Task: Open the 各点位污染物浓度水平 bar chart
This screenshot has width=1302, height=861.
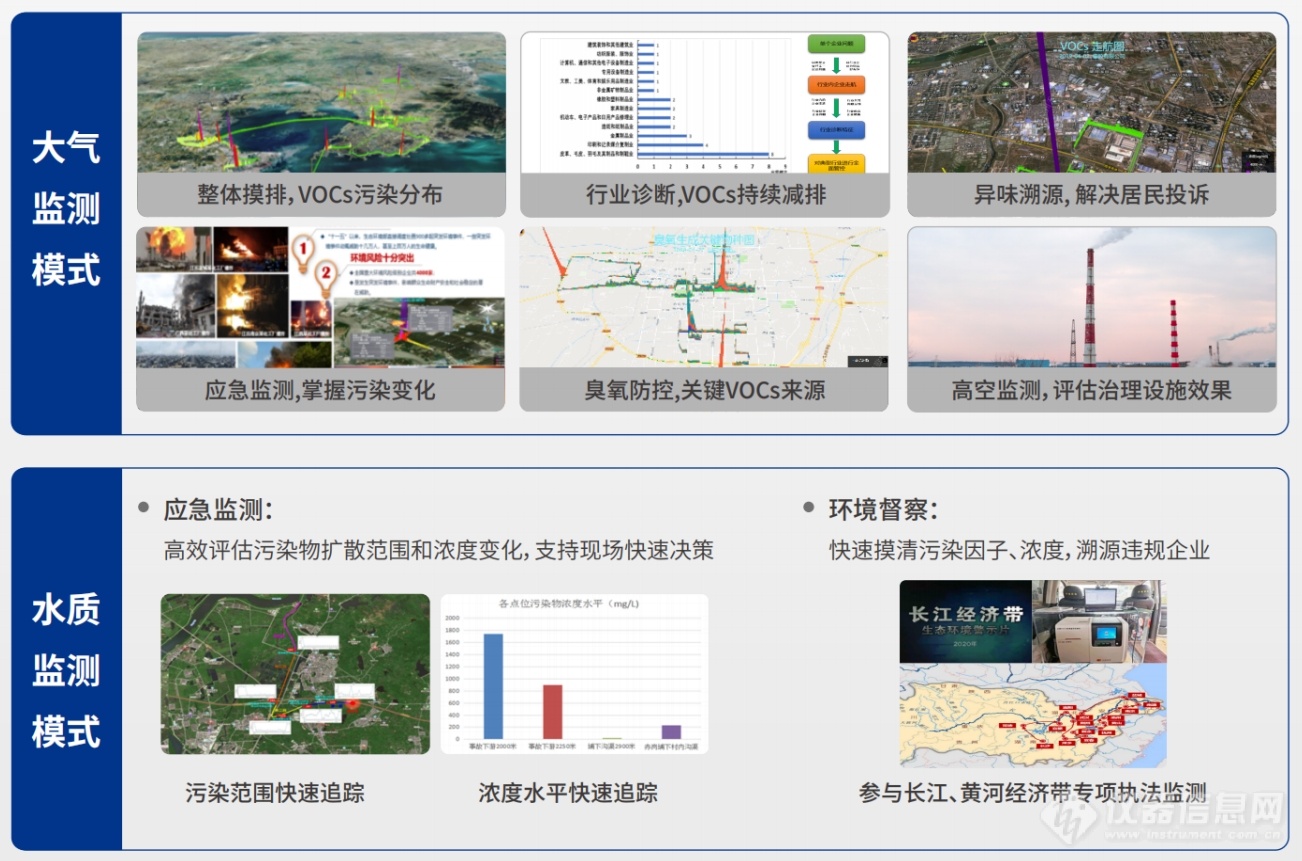Action: click(x=574, y=674)
